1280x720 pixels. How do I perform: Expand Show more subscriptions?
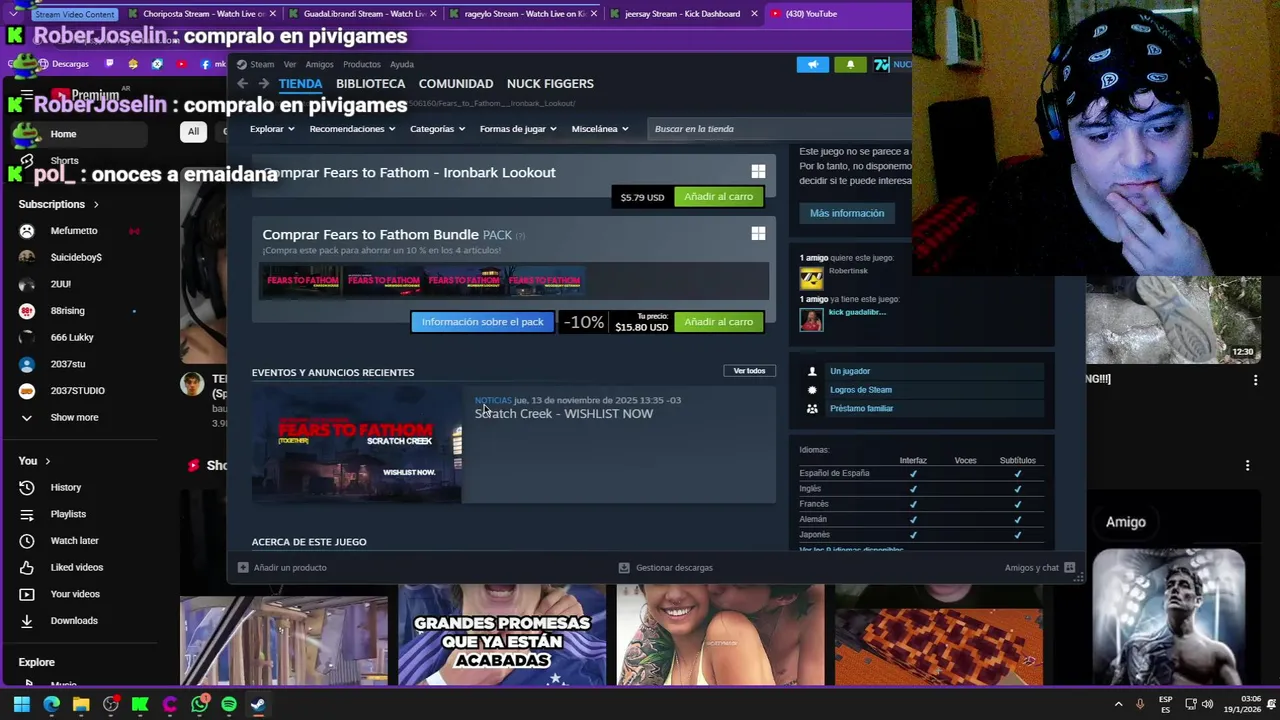point(75,418)
